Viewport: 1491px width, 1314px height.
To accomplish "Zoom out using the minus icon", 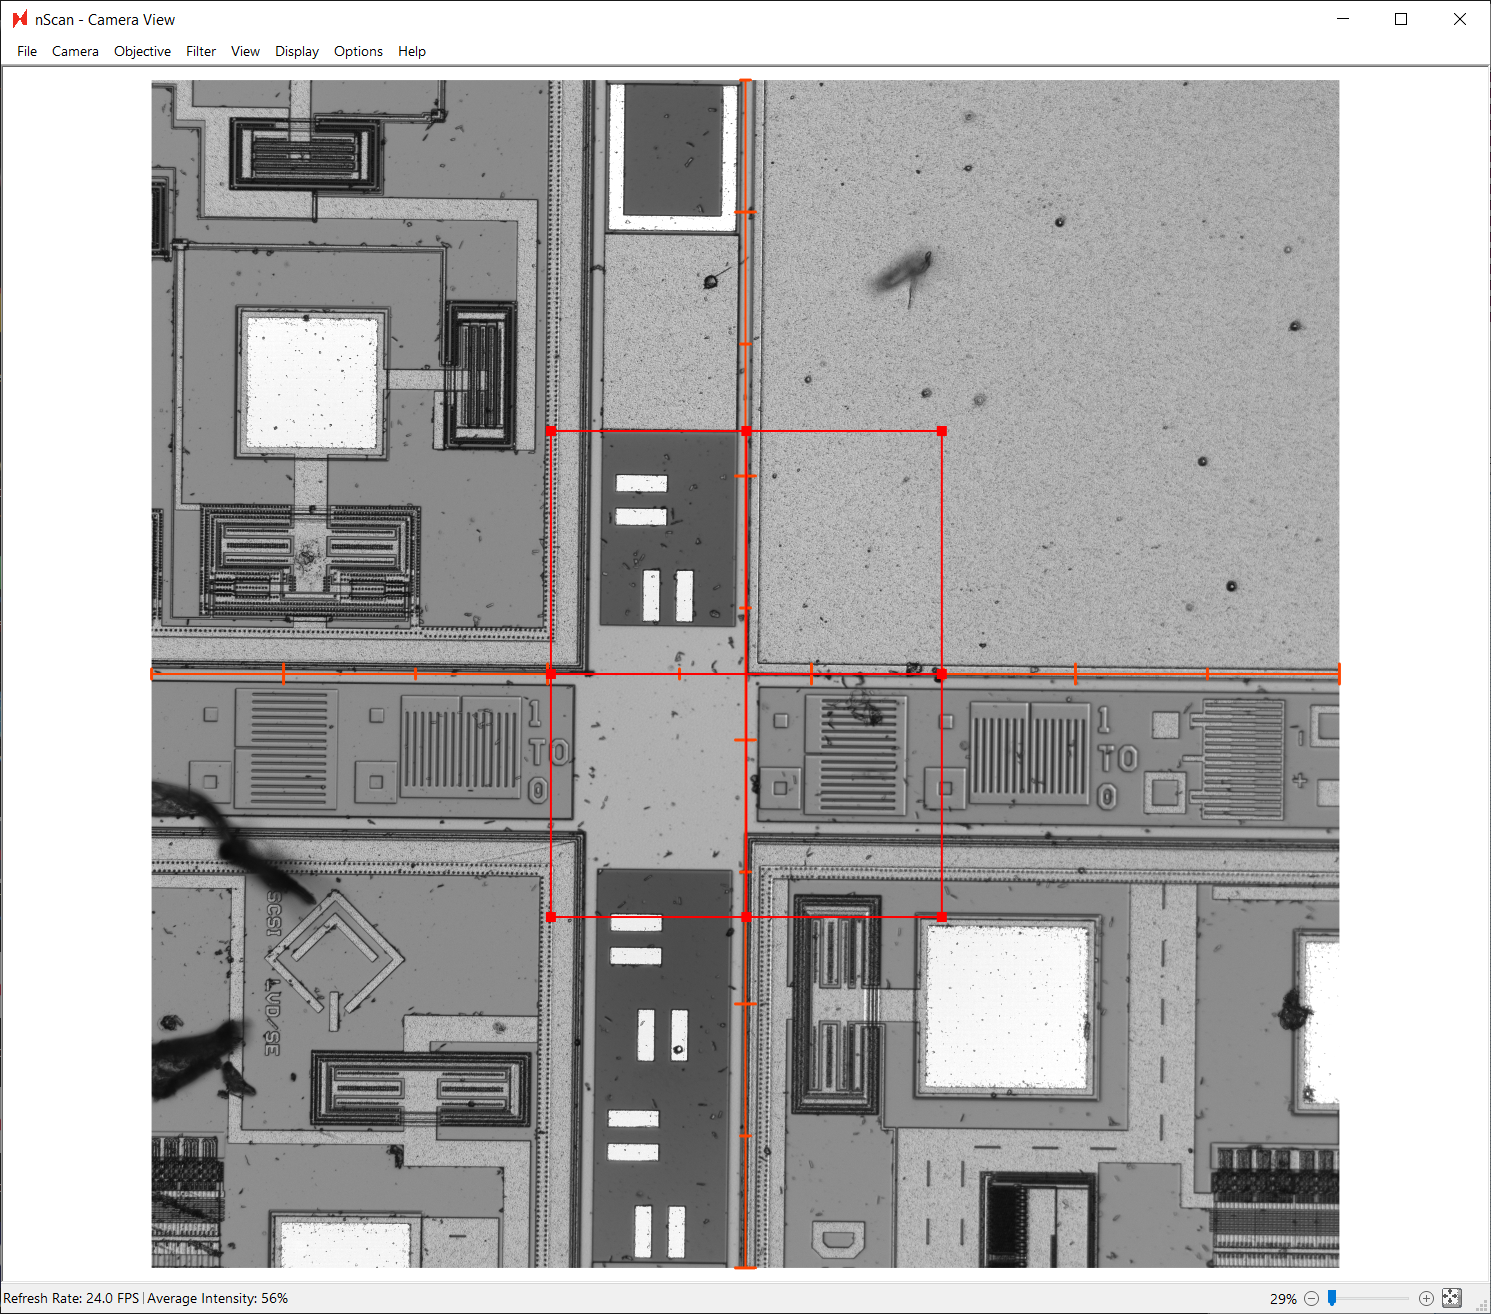I will pyautogui.click(x=1310, y=1297).
